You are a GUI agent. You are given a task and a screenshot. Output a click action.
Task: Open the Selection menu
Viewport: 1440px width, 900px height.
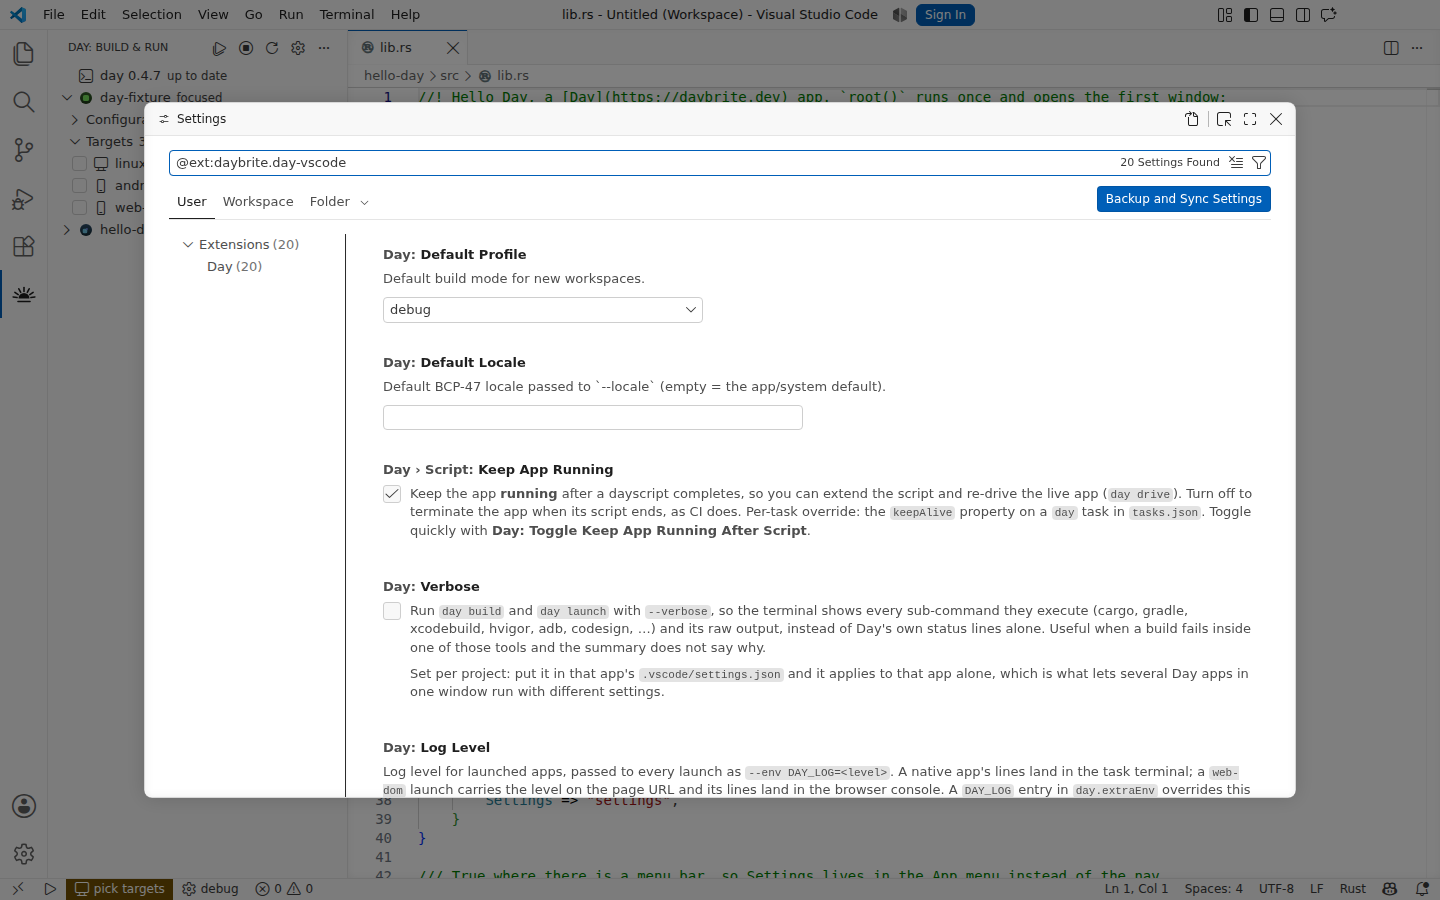152,15
